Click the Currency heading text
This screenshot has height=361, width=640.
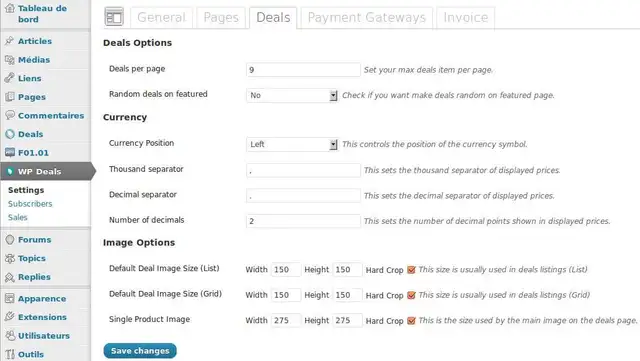[125, 117]
